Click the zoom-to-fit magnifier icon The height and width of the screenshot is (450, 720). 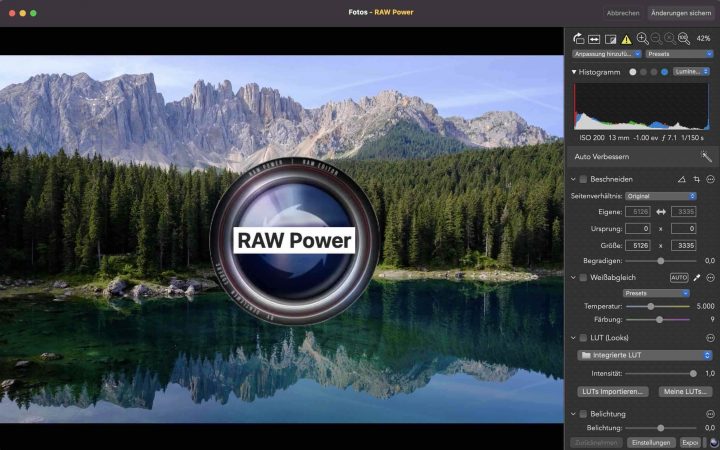point(670,39)
